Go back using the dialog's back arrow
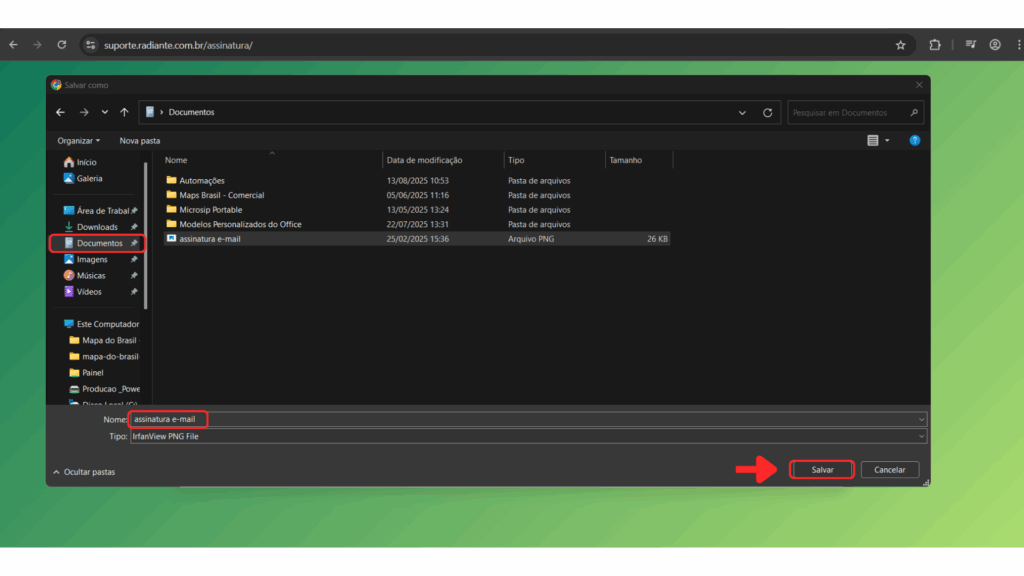1024x576 pixels. (61, 112)
